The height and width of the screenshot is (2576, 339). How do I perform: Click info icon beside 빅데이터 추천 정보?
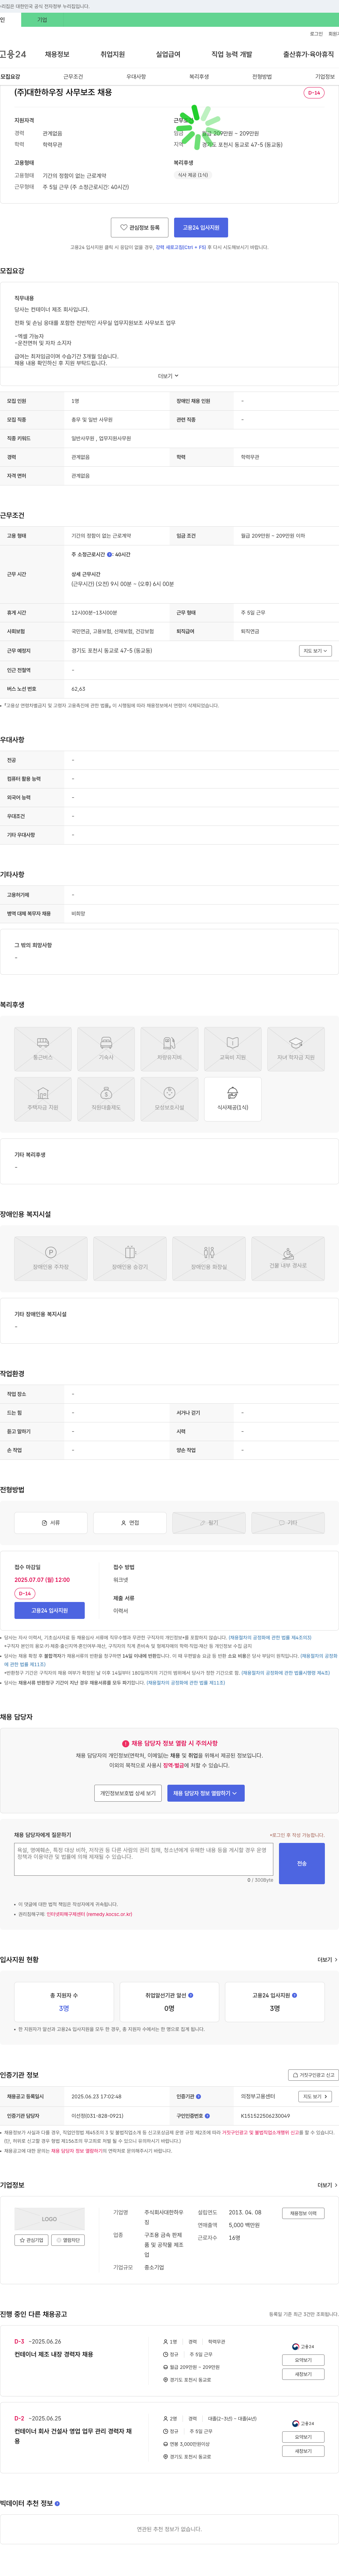(x=57, y=2503)
